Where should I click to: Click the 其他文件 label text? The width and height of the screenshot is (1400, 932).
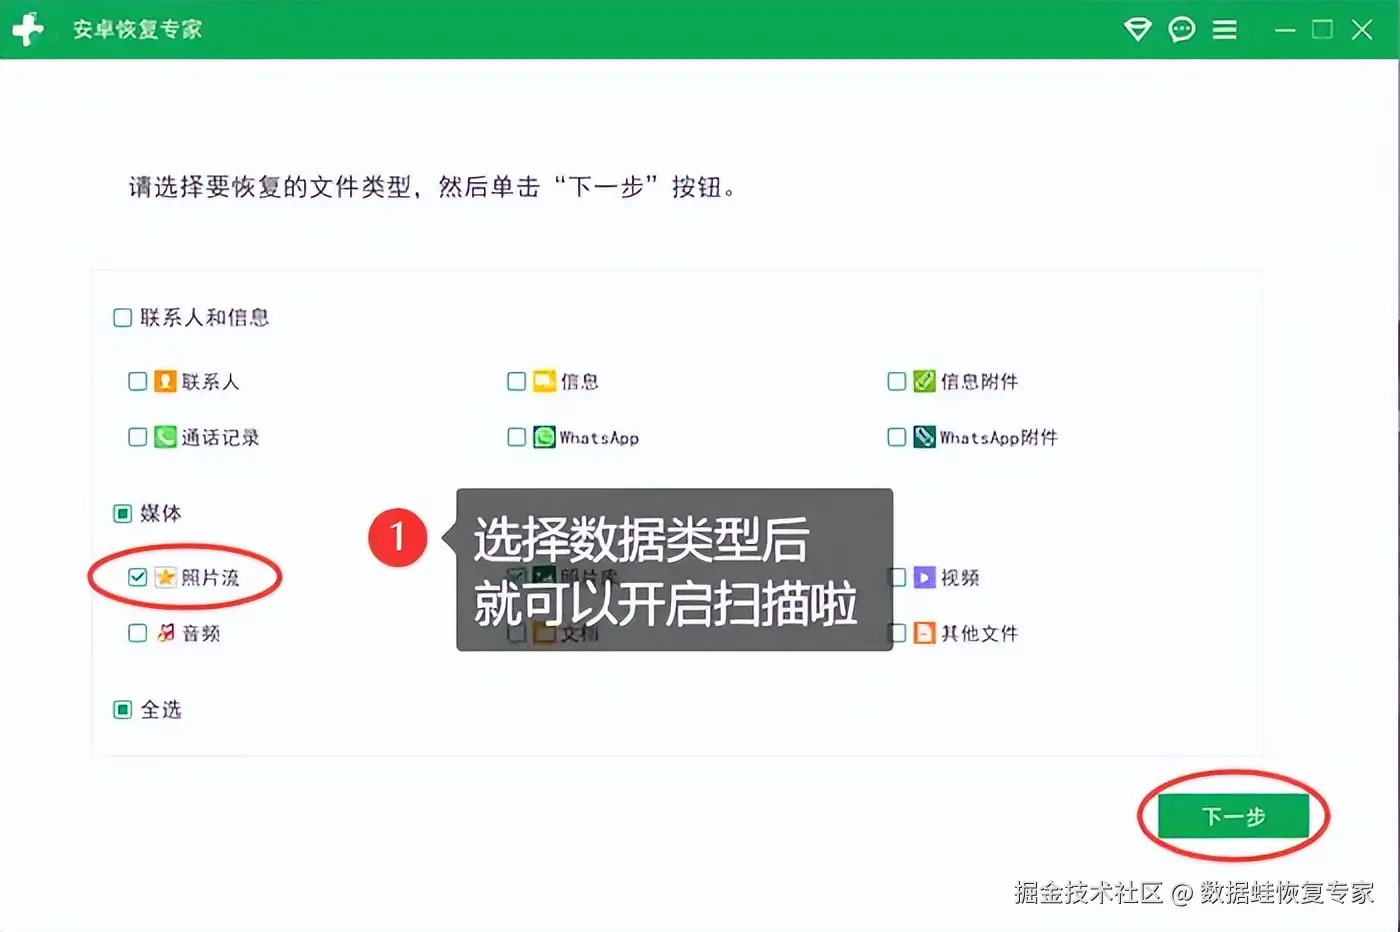pyautogui.click(x=979, y=633)
